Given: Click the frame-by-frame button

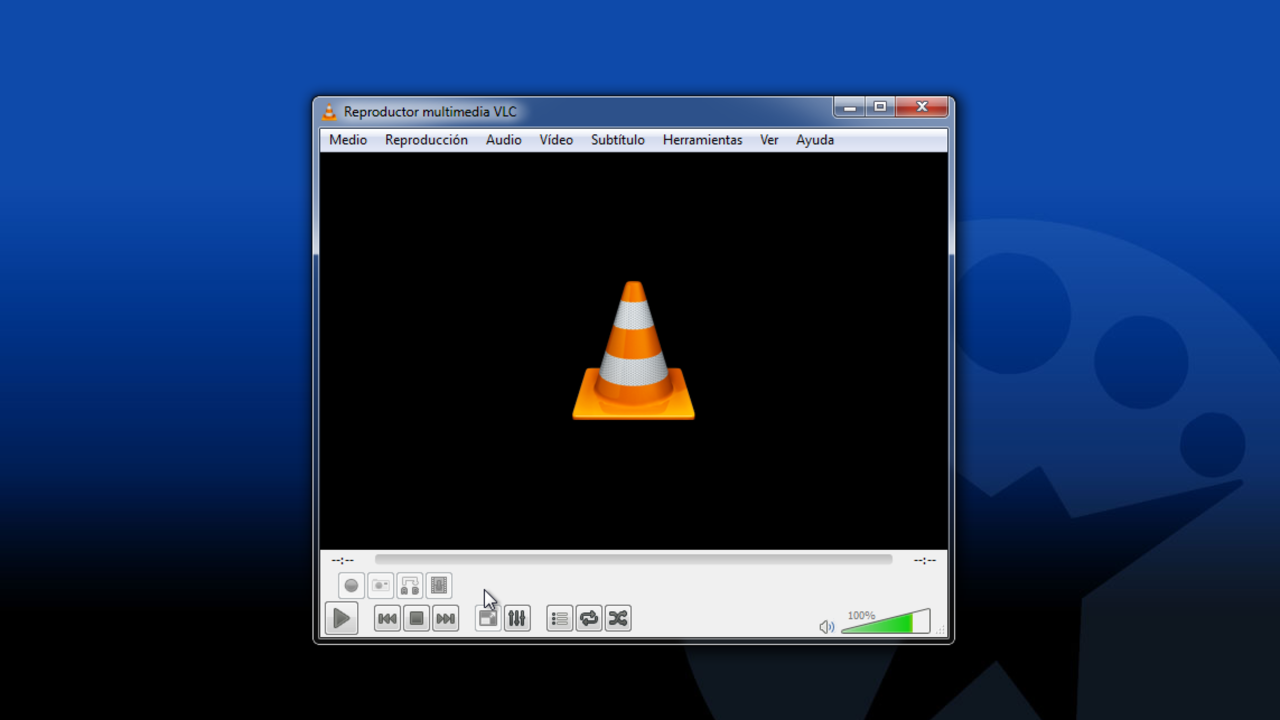Looking at the screenshot, I should [439, 586].
